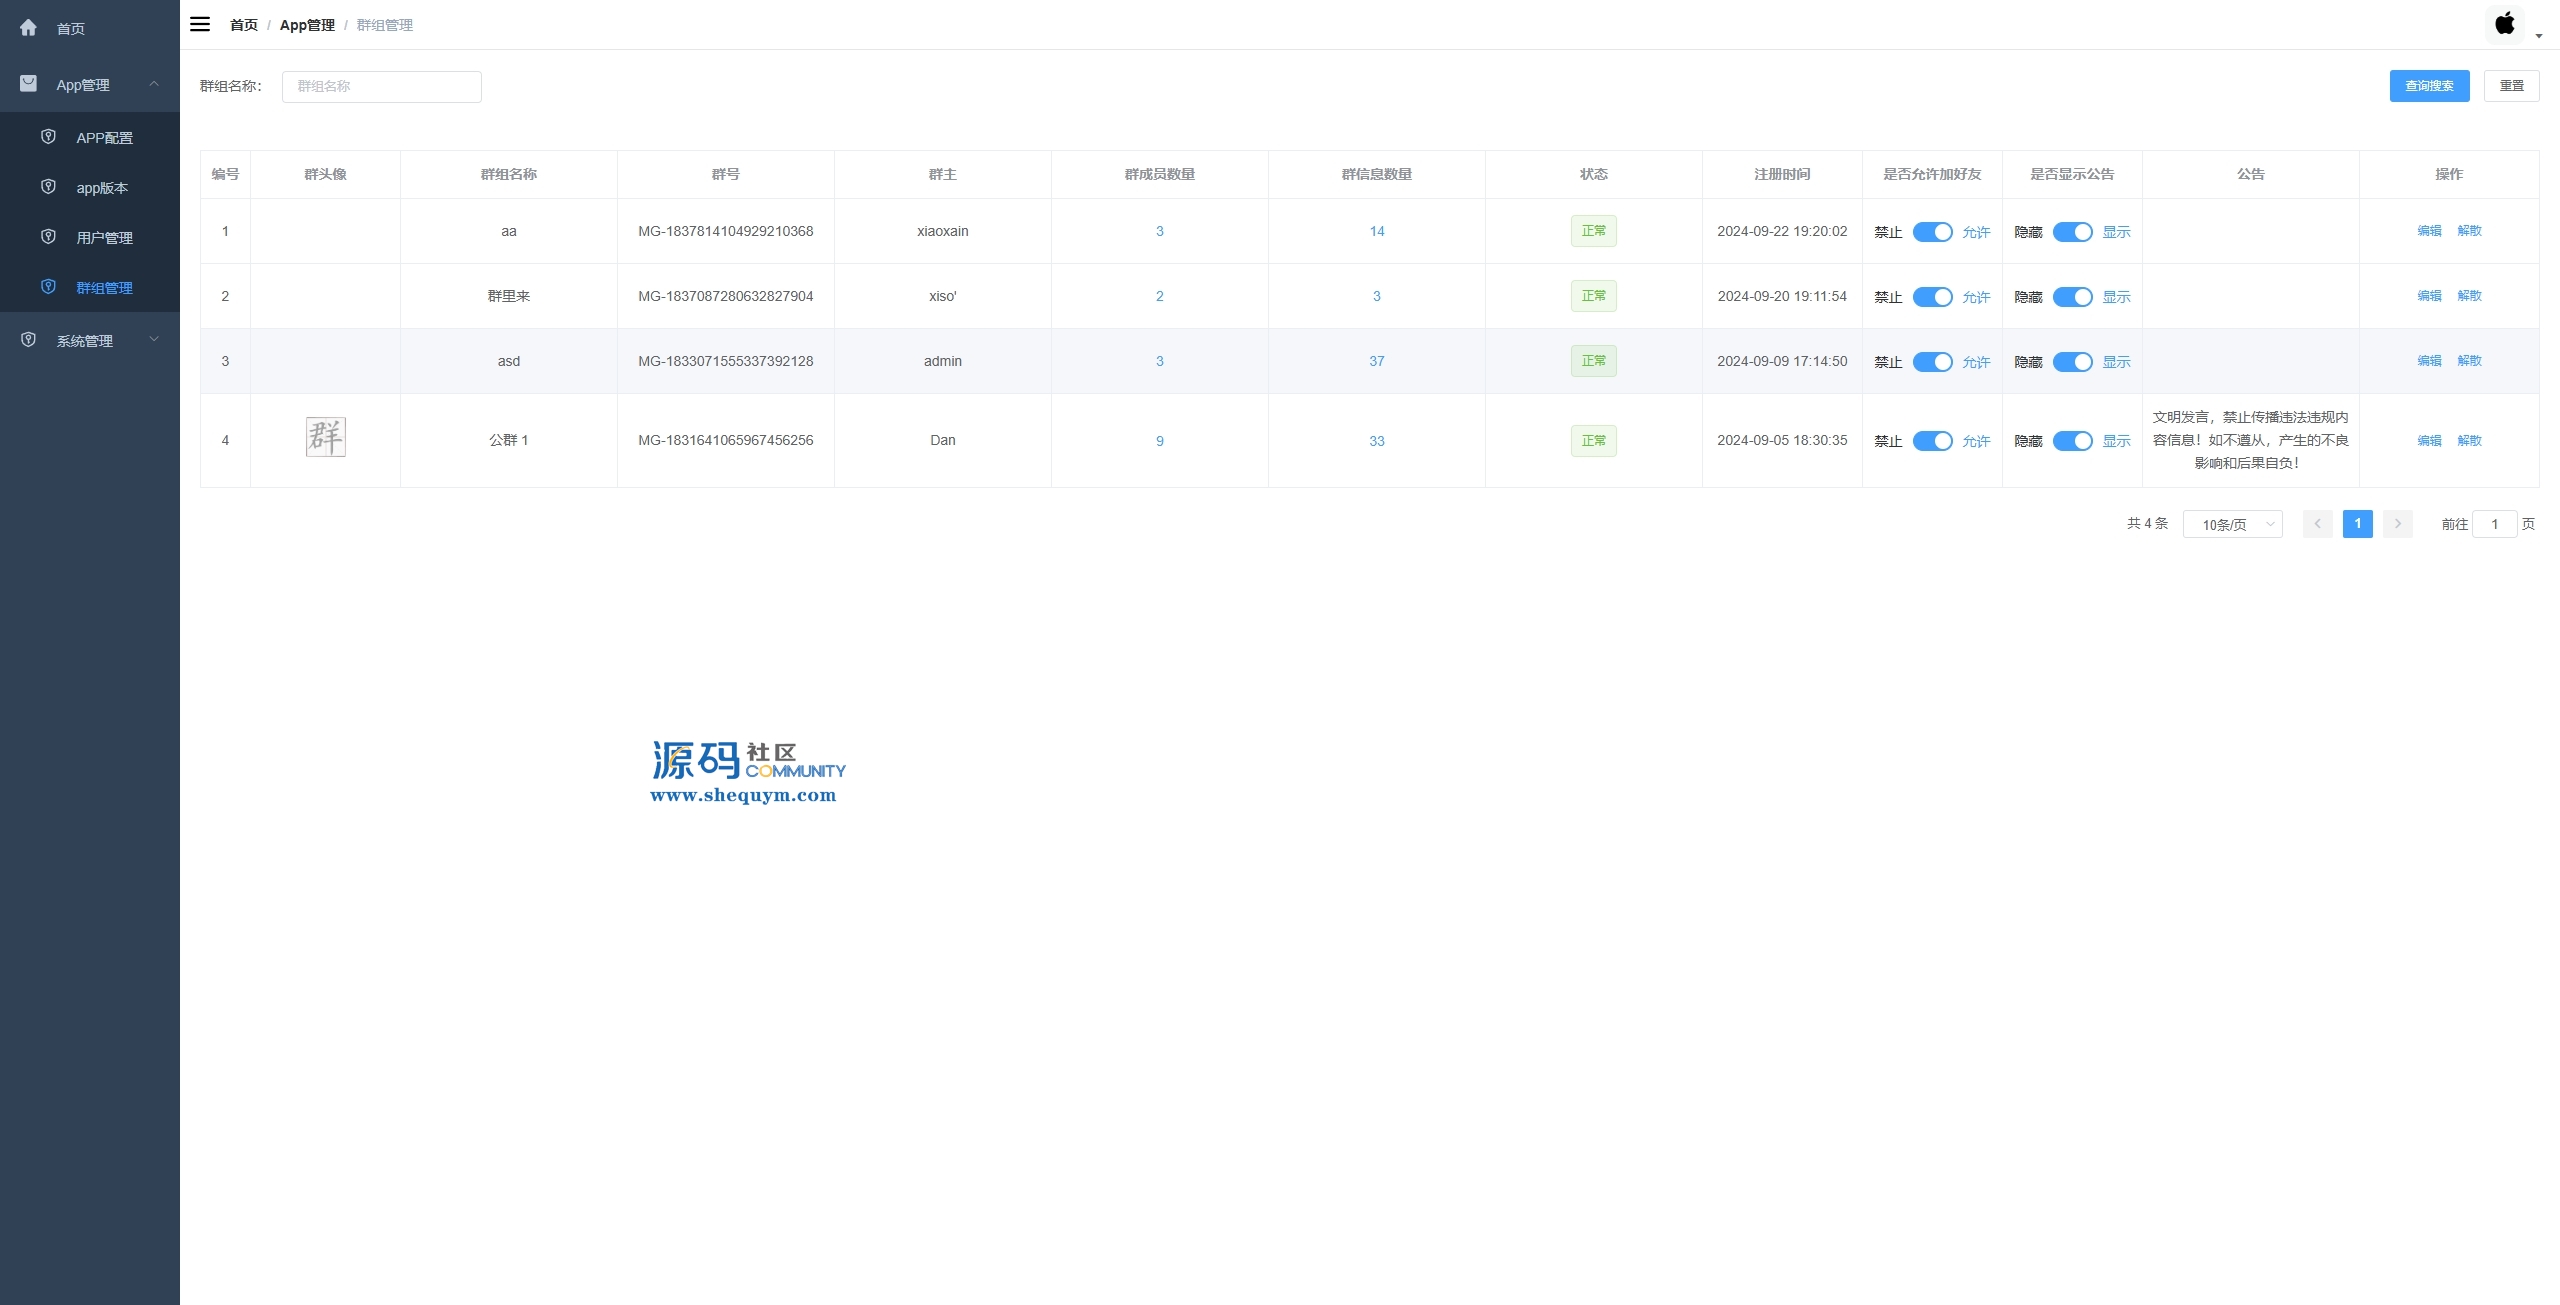This screenshot has height=1305, width=2560.
Task: Click the shield icon beside app版本
Action: (x=48, y=187)
